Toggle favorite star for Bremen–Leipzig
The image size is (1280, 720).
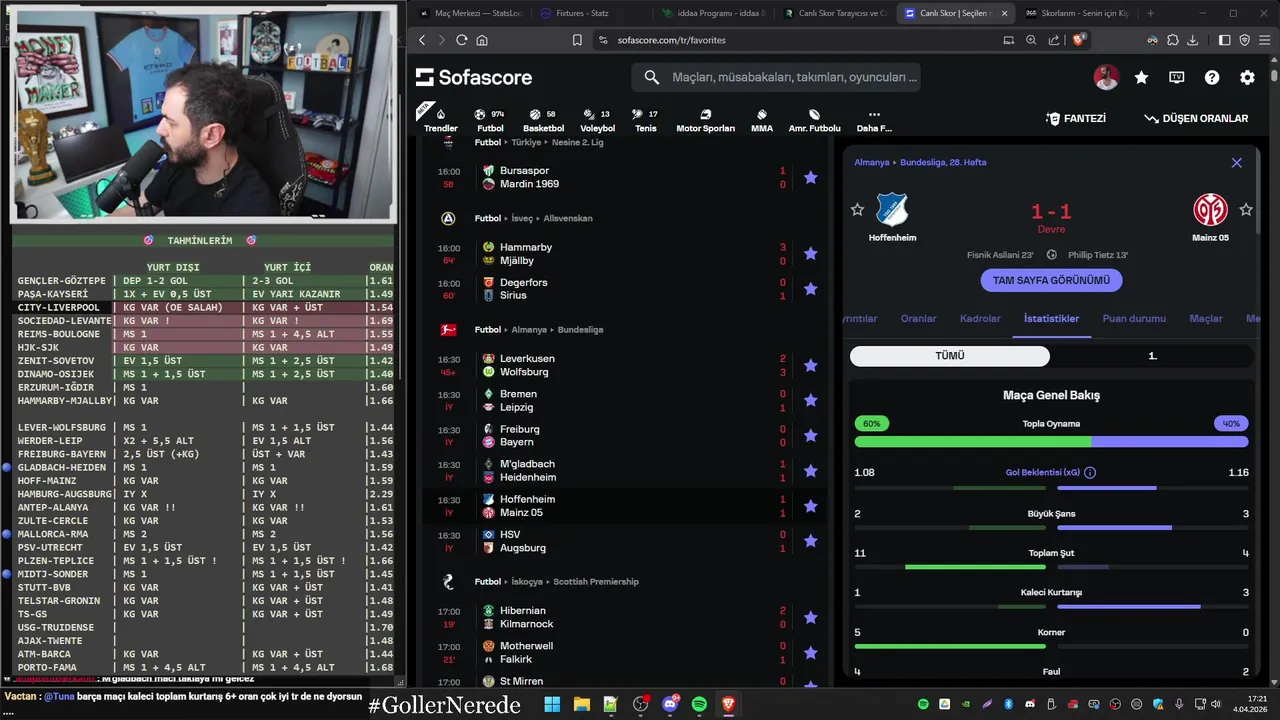coord(811,401)
